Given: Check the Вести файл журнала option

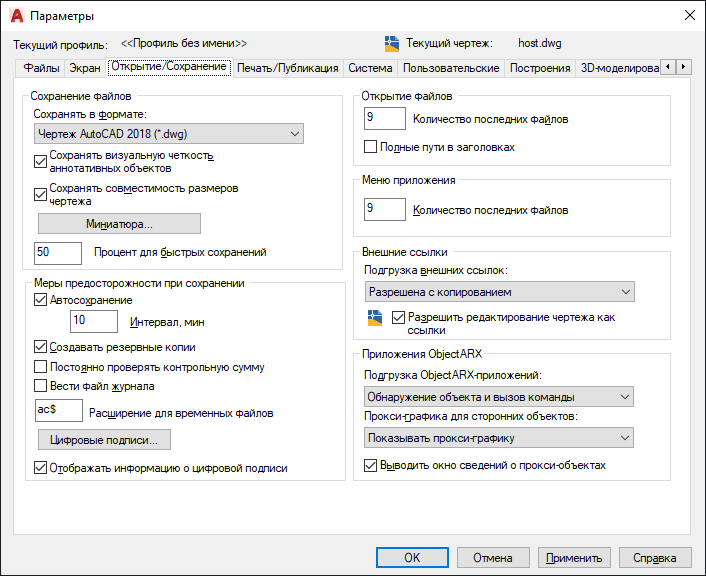Looking at the screenshot, I should [x=41, y=386].
